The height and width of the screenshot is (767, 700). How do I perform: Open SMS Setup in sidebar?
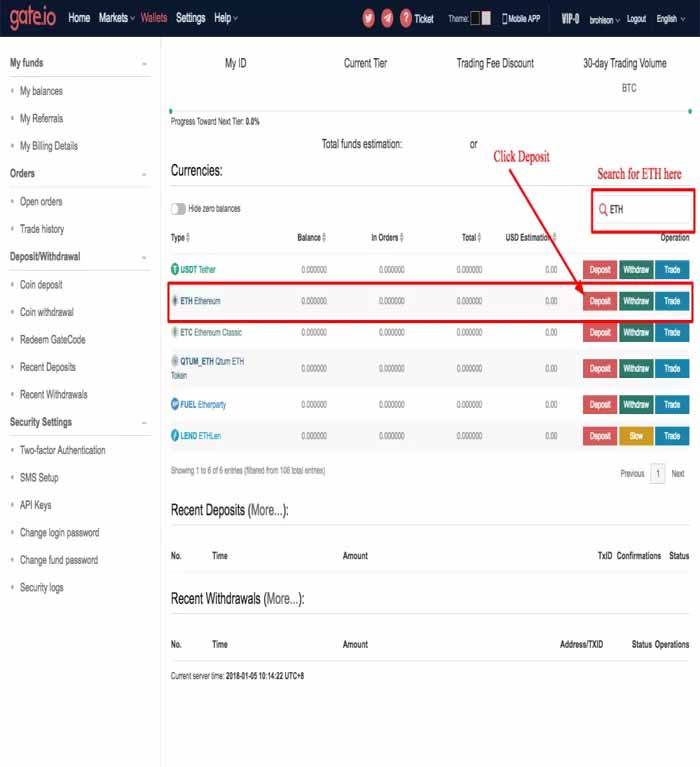tap(39, 477)
